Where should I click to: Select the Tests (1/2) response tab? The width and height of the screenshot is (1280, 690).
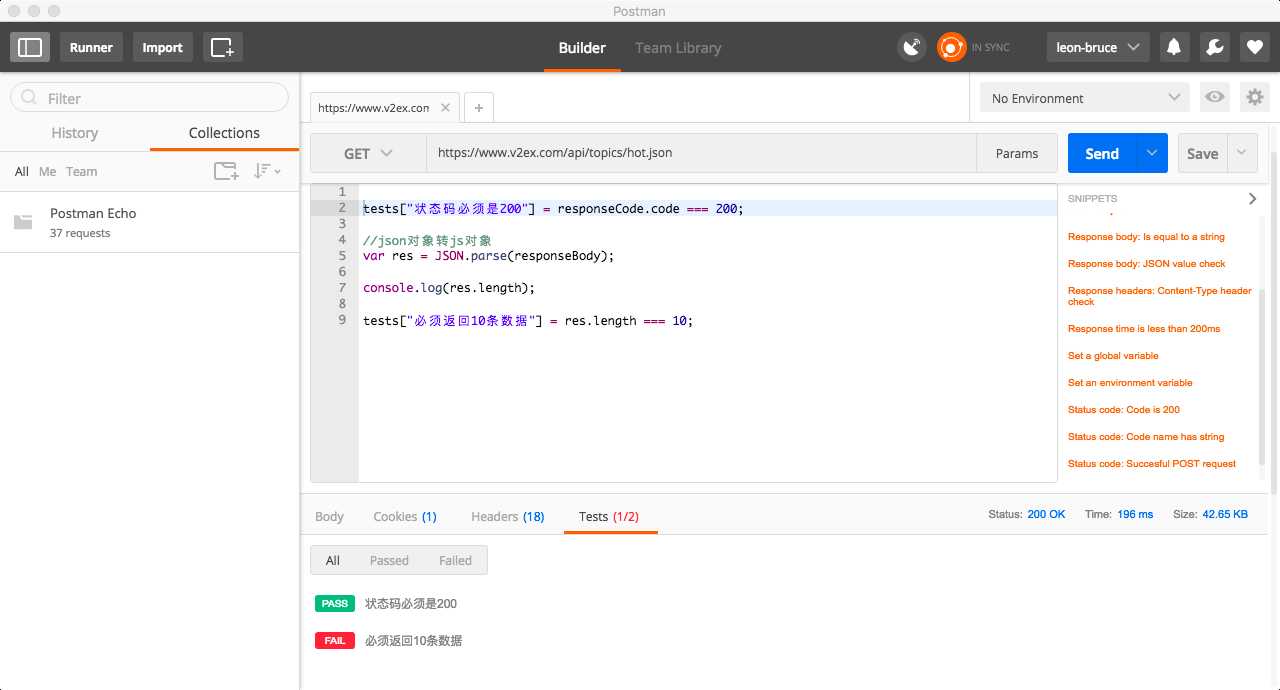609,516
